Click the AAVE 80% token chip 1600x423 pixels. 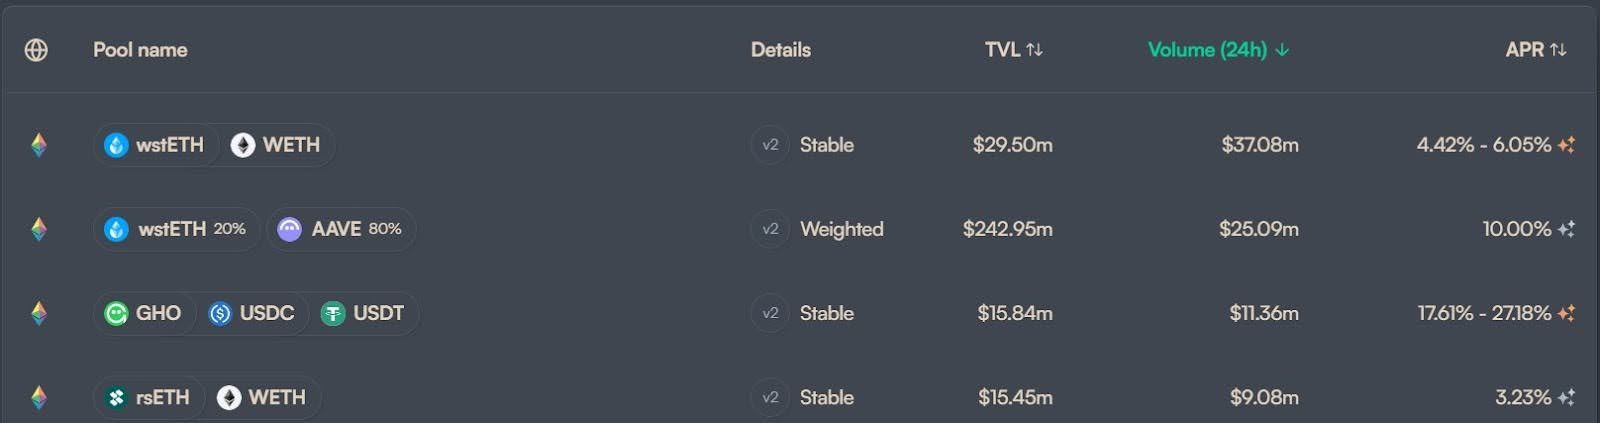[340, 229]
